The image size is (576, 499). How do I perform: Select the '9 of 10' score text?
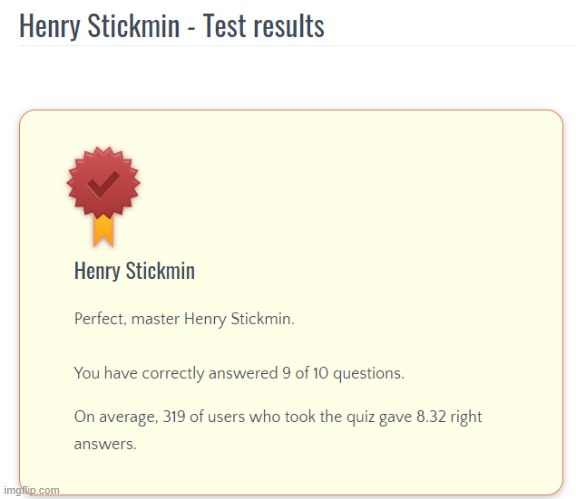305,373
